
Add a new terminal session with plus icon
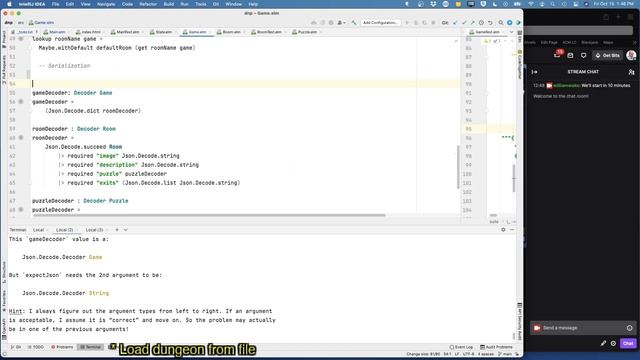(117, 230)
